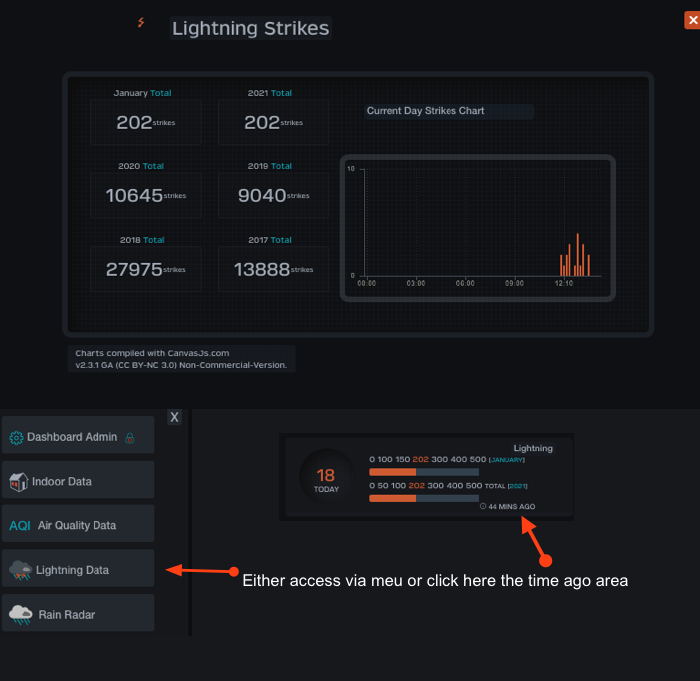700x681 pixels.
Task: Click the AQI icon for Air Quality
Action: coord(20,526)
